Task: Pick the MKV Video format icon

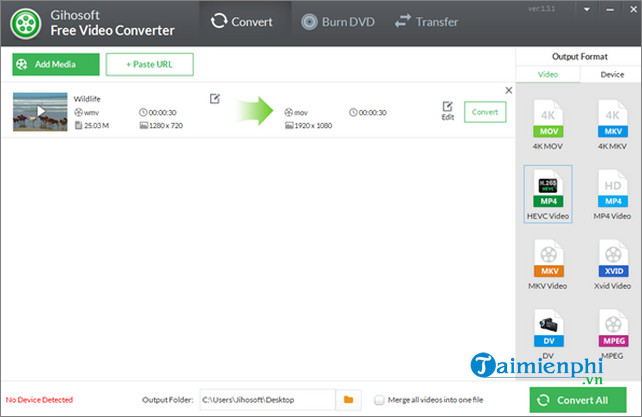Action: (x=548, y=265)
